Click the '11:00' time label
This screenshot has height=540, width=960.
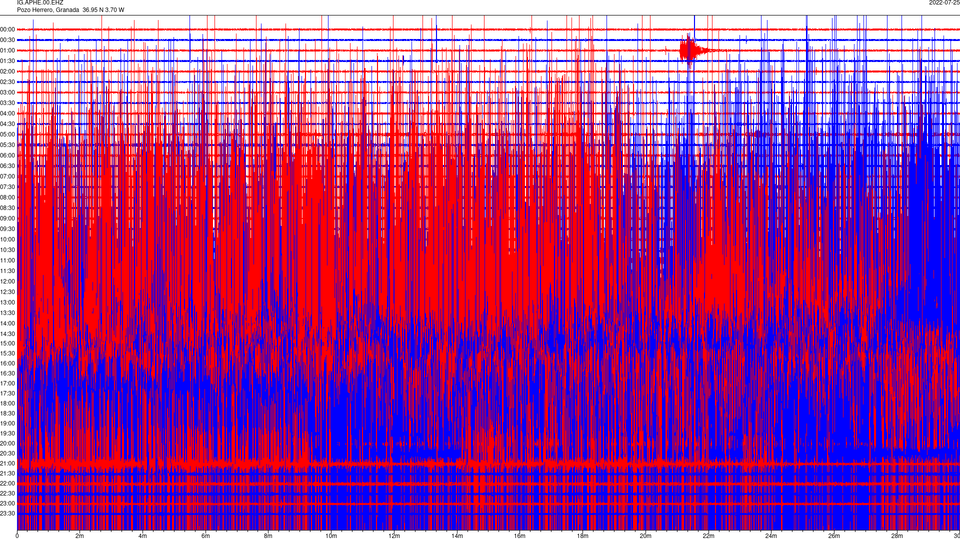click(7, 260)
